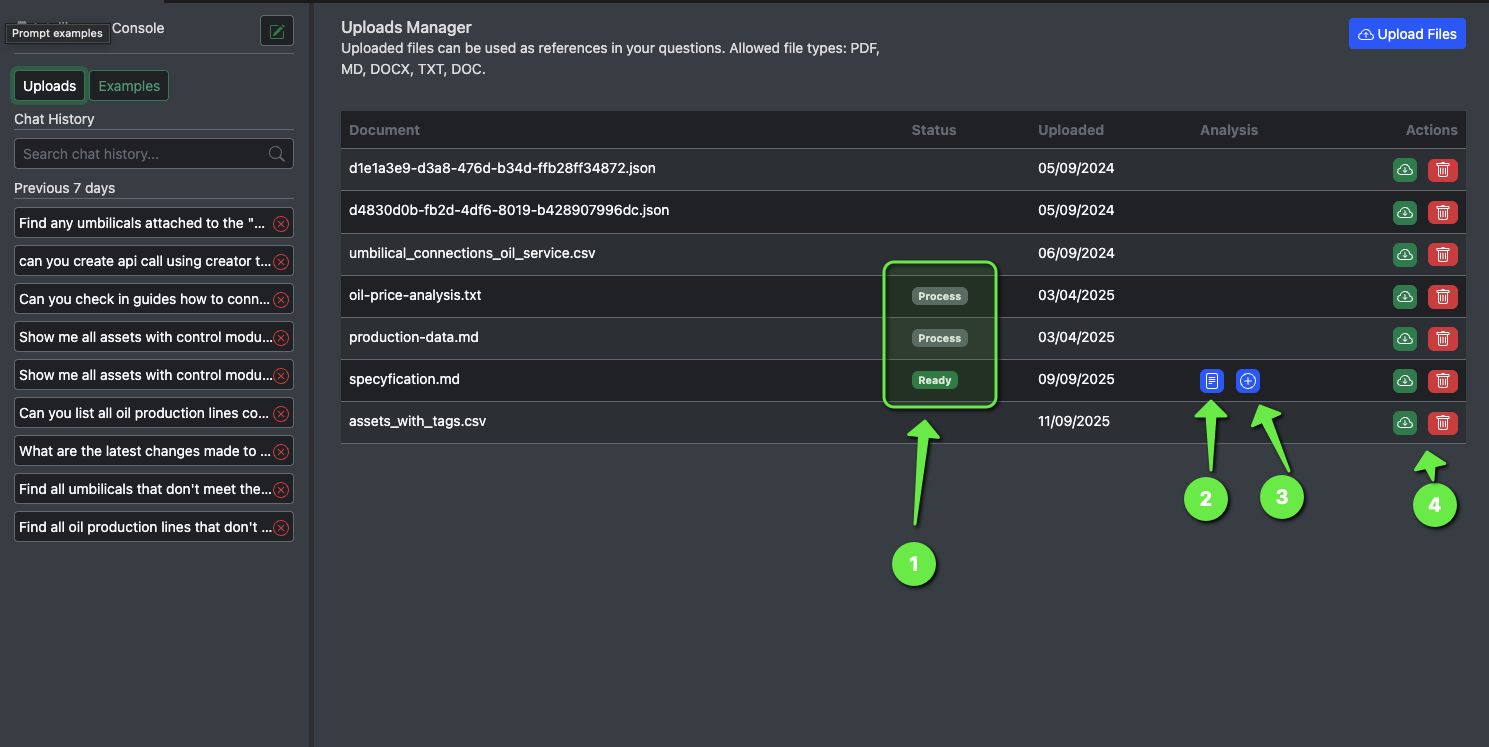The image size is (1489, 747).
Task: Delete the d1e1a3e9 JSON file
Action: [1442, 170]
